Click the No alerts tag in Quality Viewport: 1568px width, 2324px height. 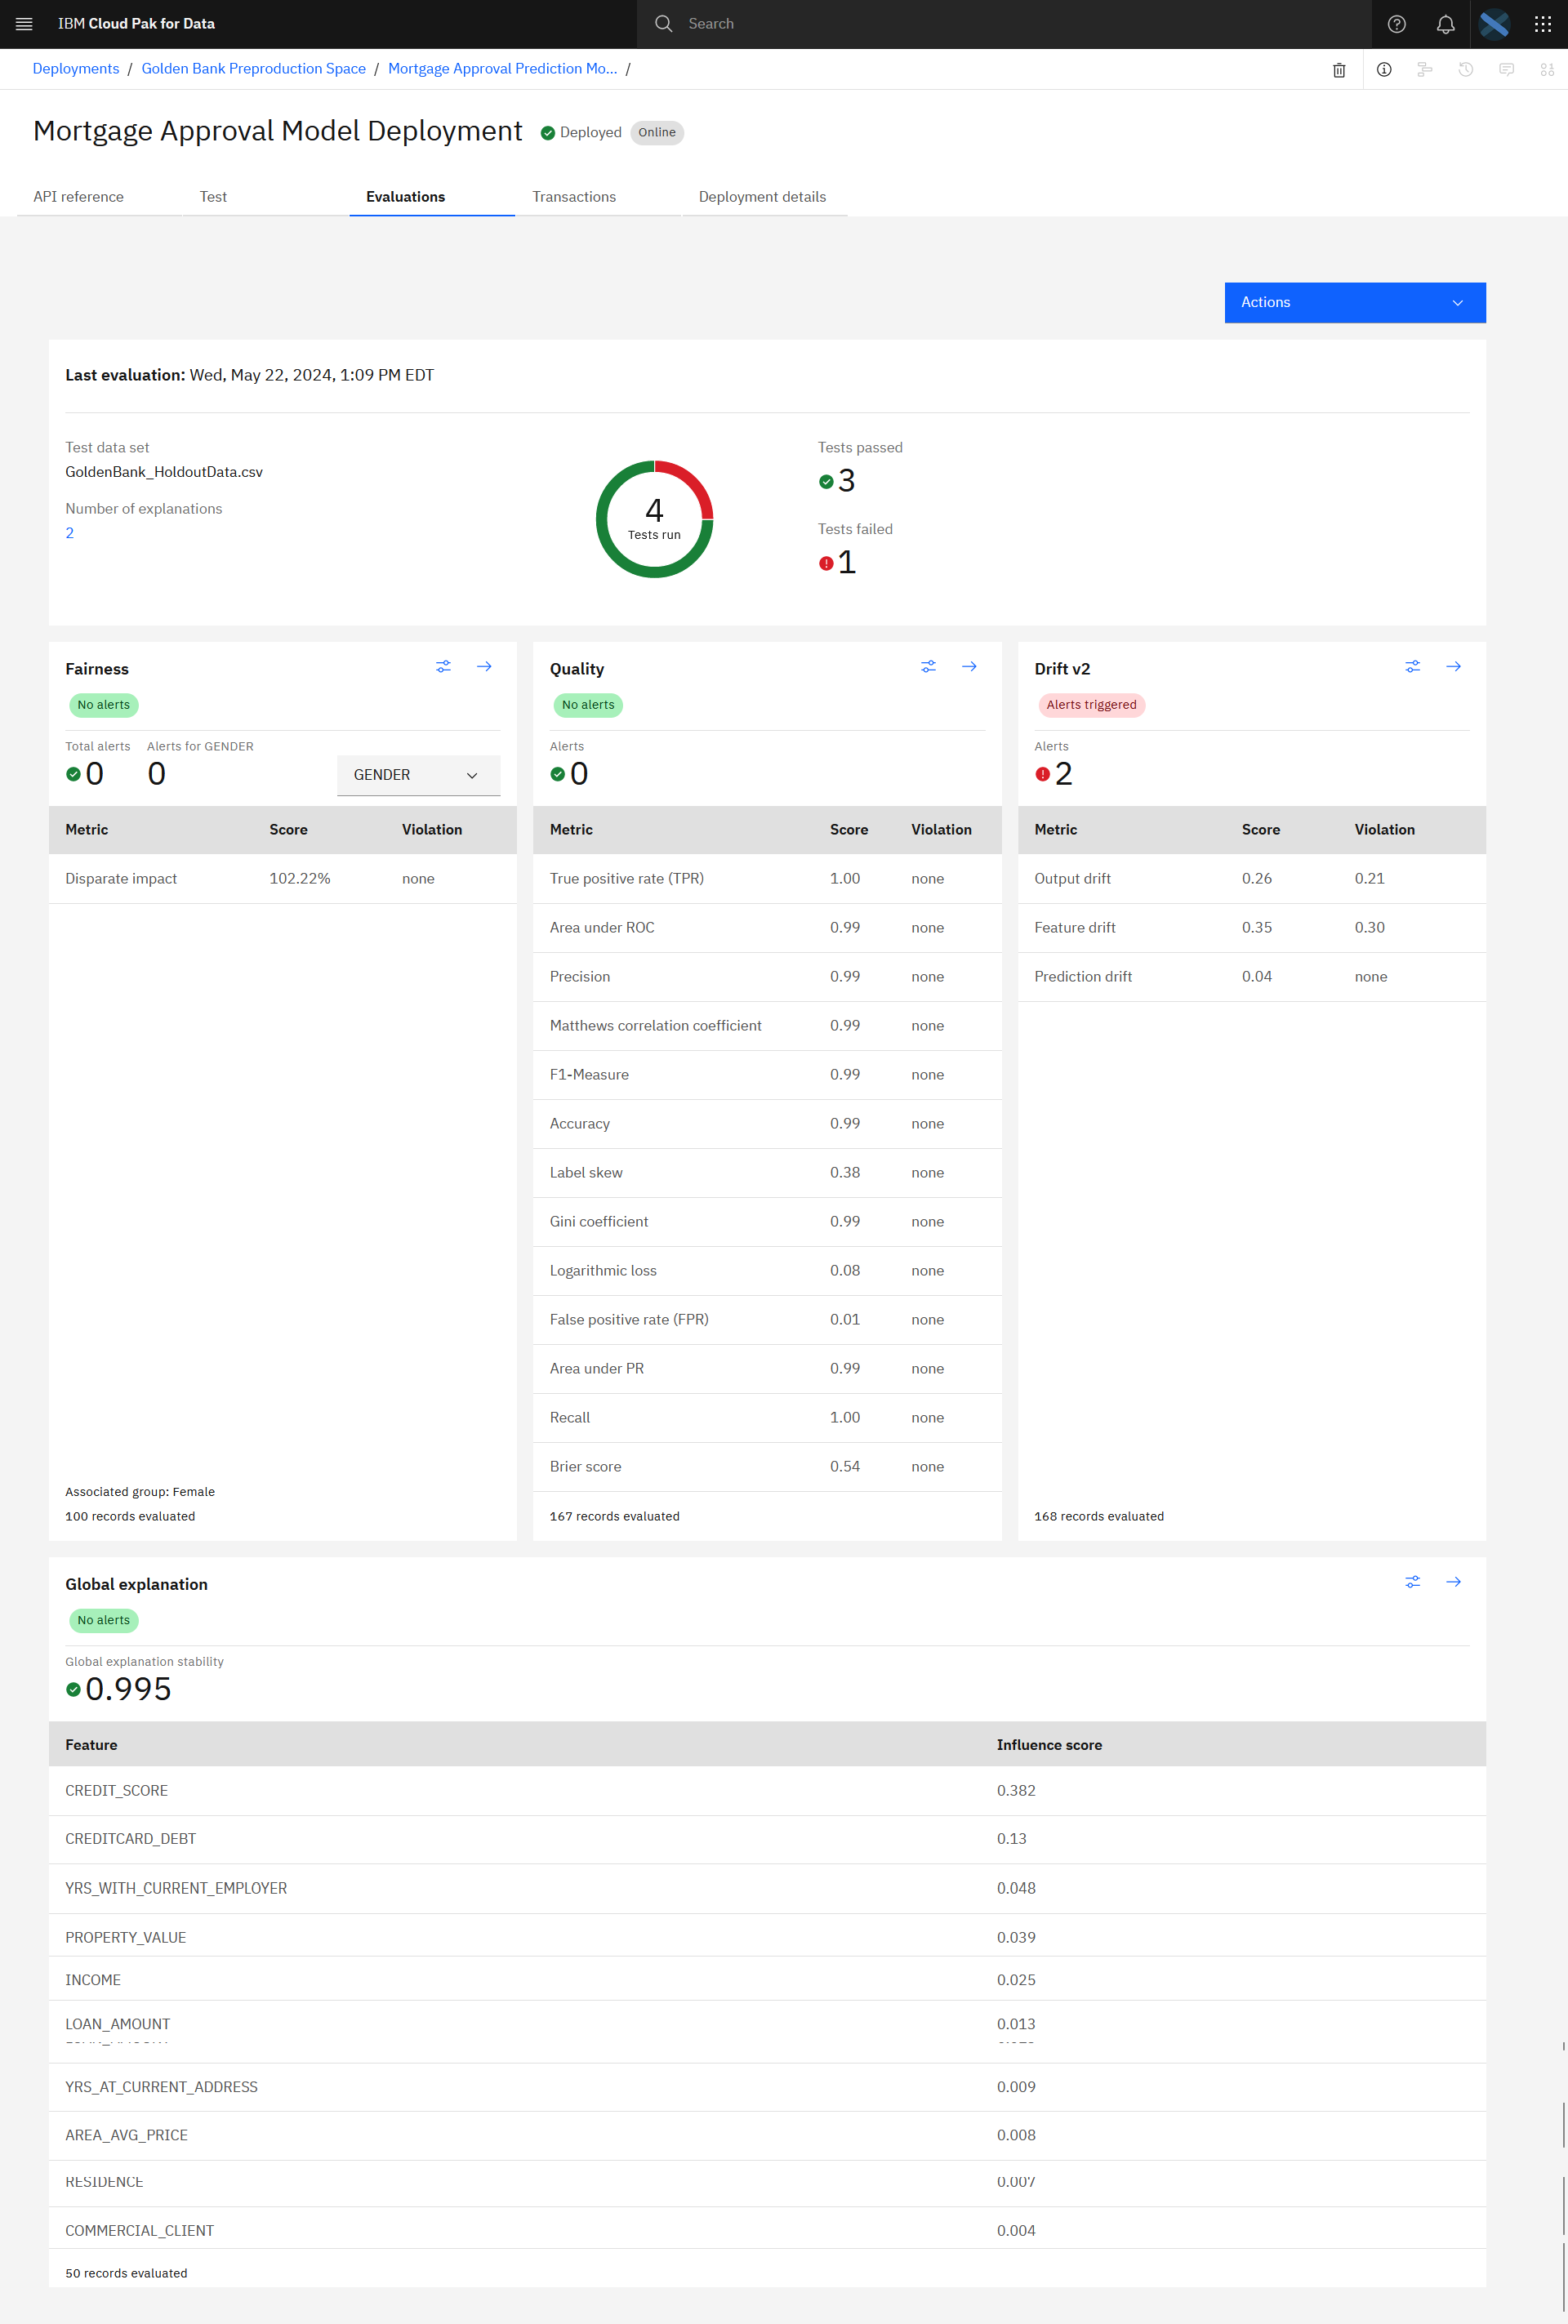[588, 705]
